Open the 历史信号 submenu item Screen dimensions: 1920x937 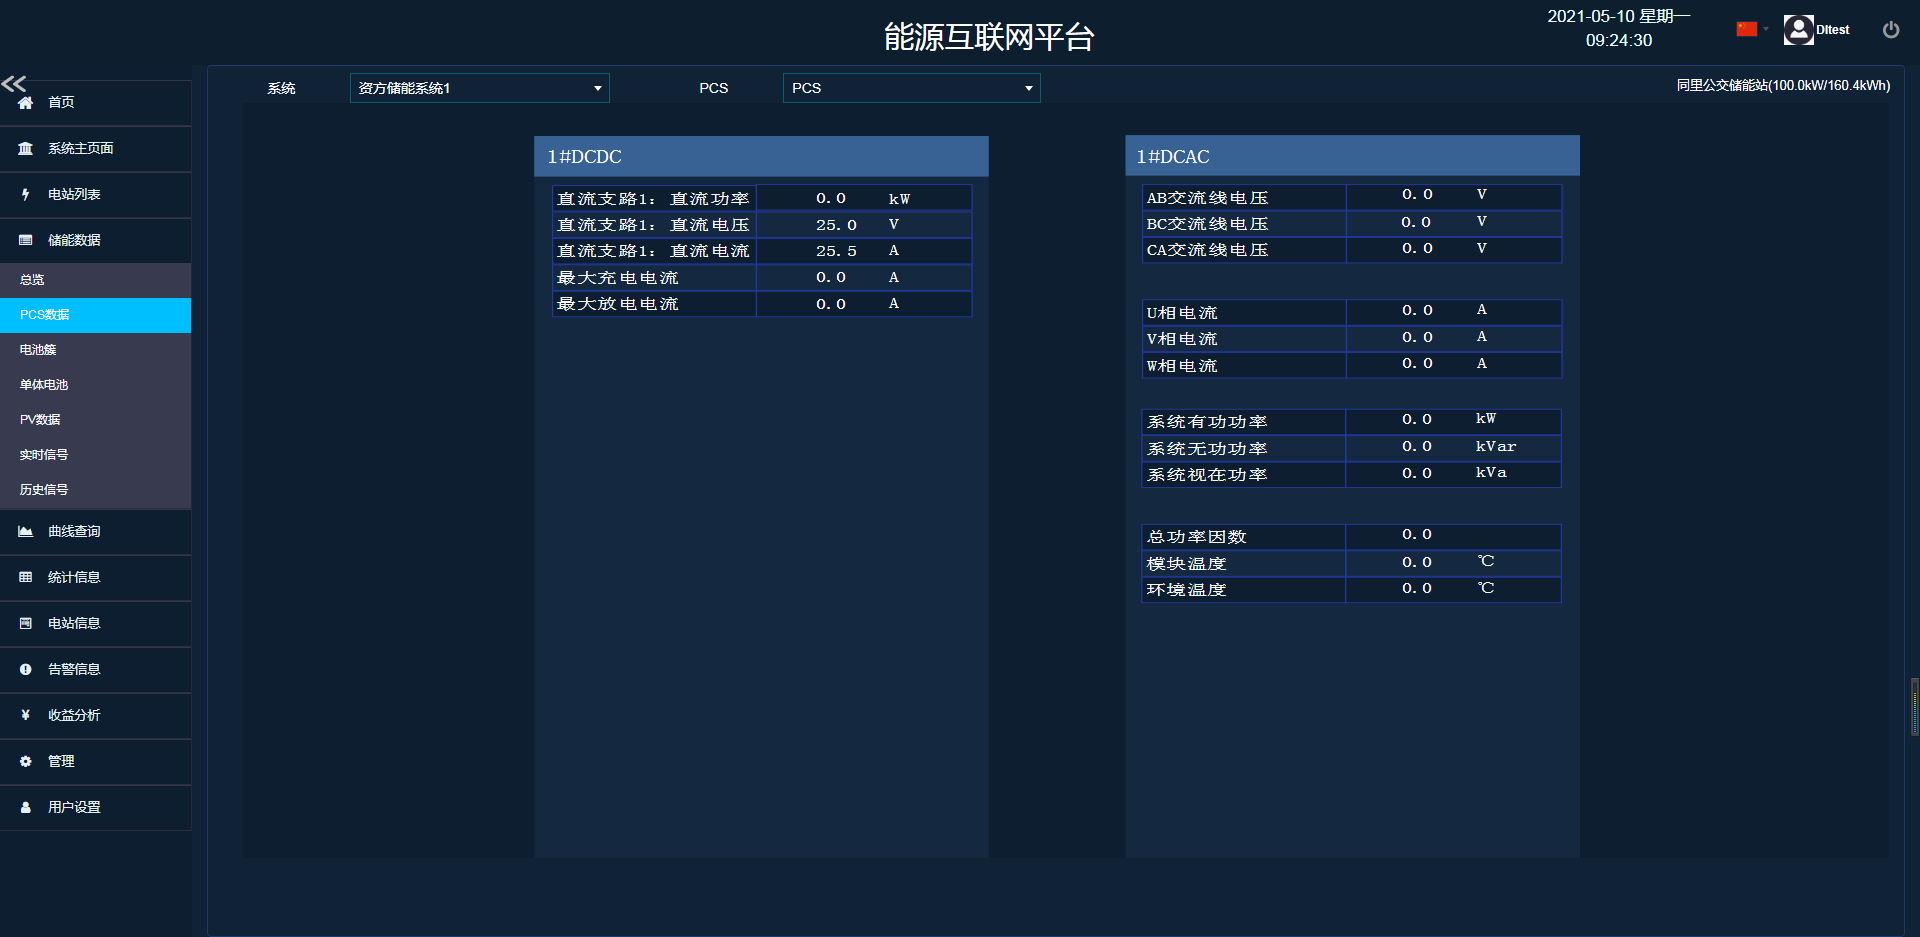pyautogui.click(x=44, y=490)
